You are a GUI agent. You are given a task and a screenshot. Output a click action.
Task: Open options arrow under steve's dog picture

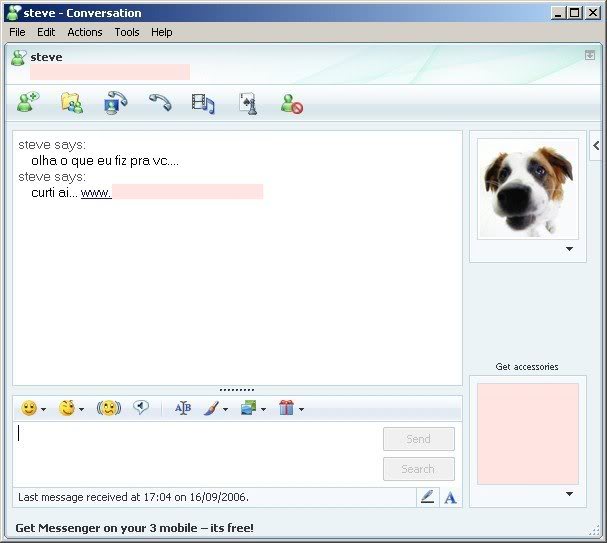coord(569,249)
